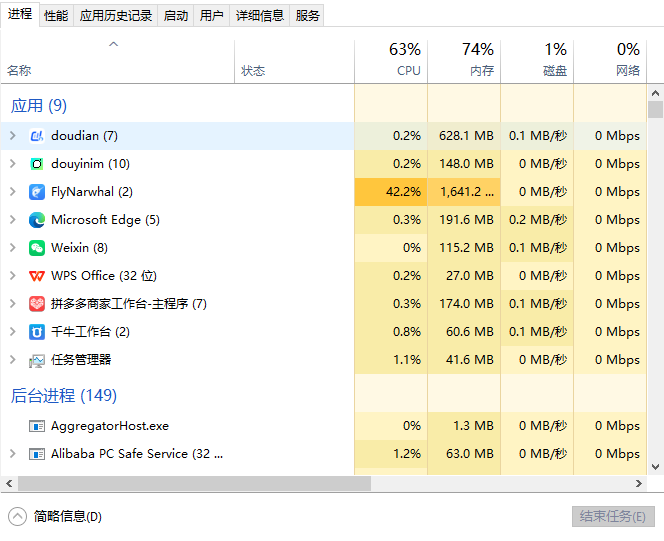Click the douyinim app icon
The height and width of the screenshot is (541, 664).
coord(37,164)
